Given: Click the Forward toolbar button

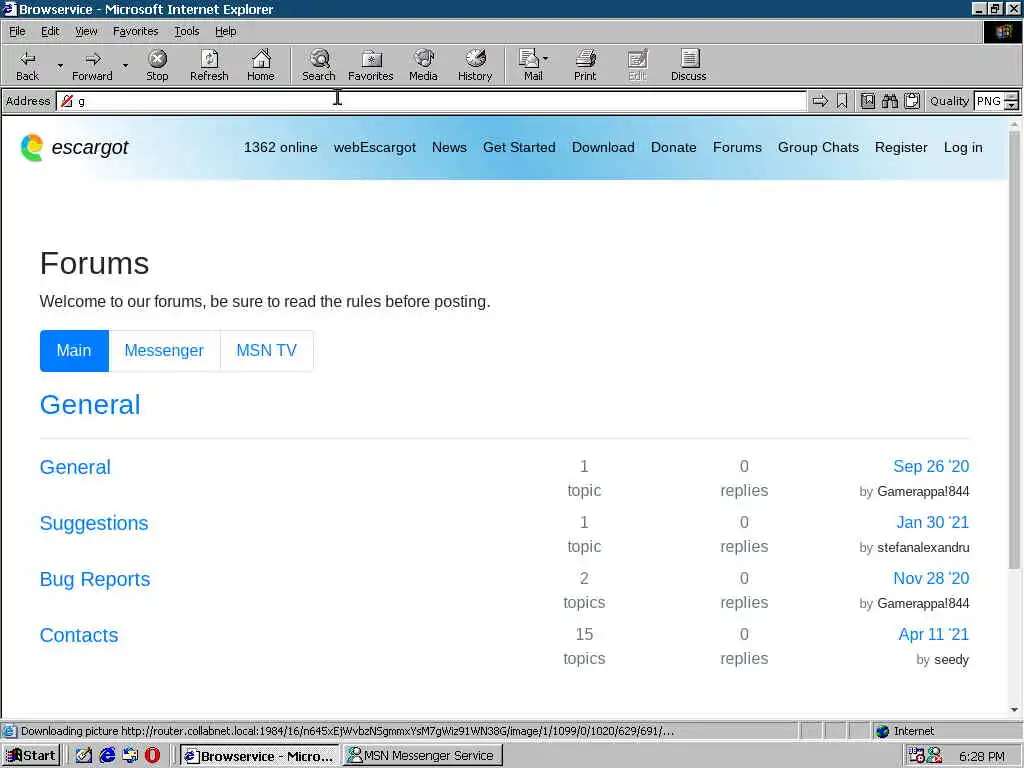Looking at the screenshot, I should click(92, 65).
